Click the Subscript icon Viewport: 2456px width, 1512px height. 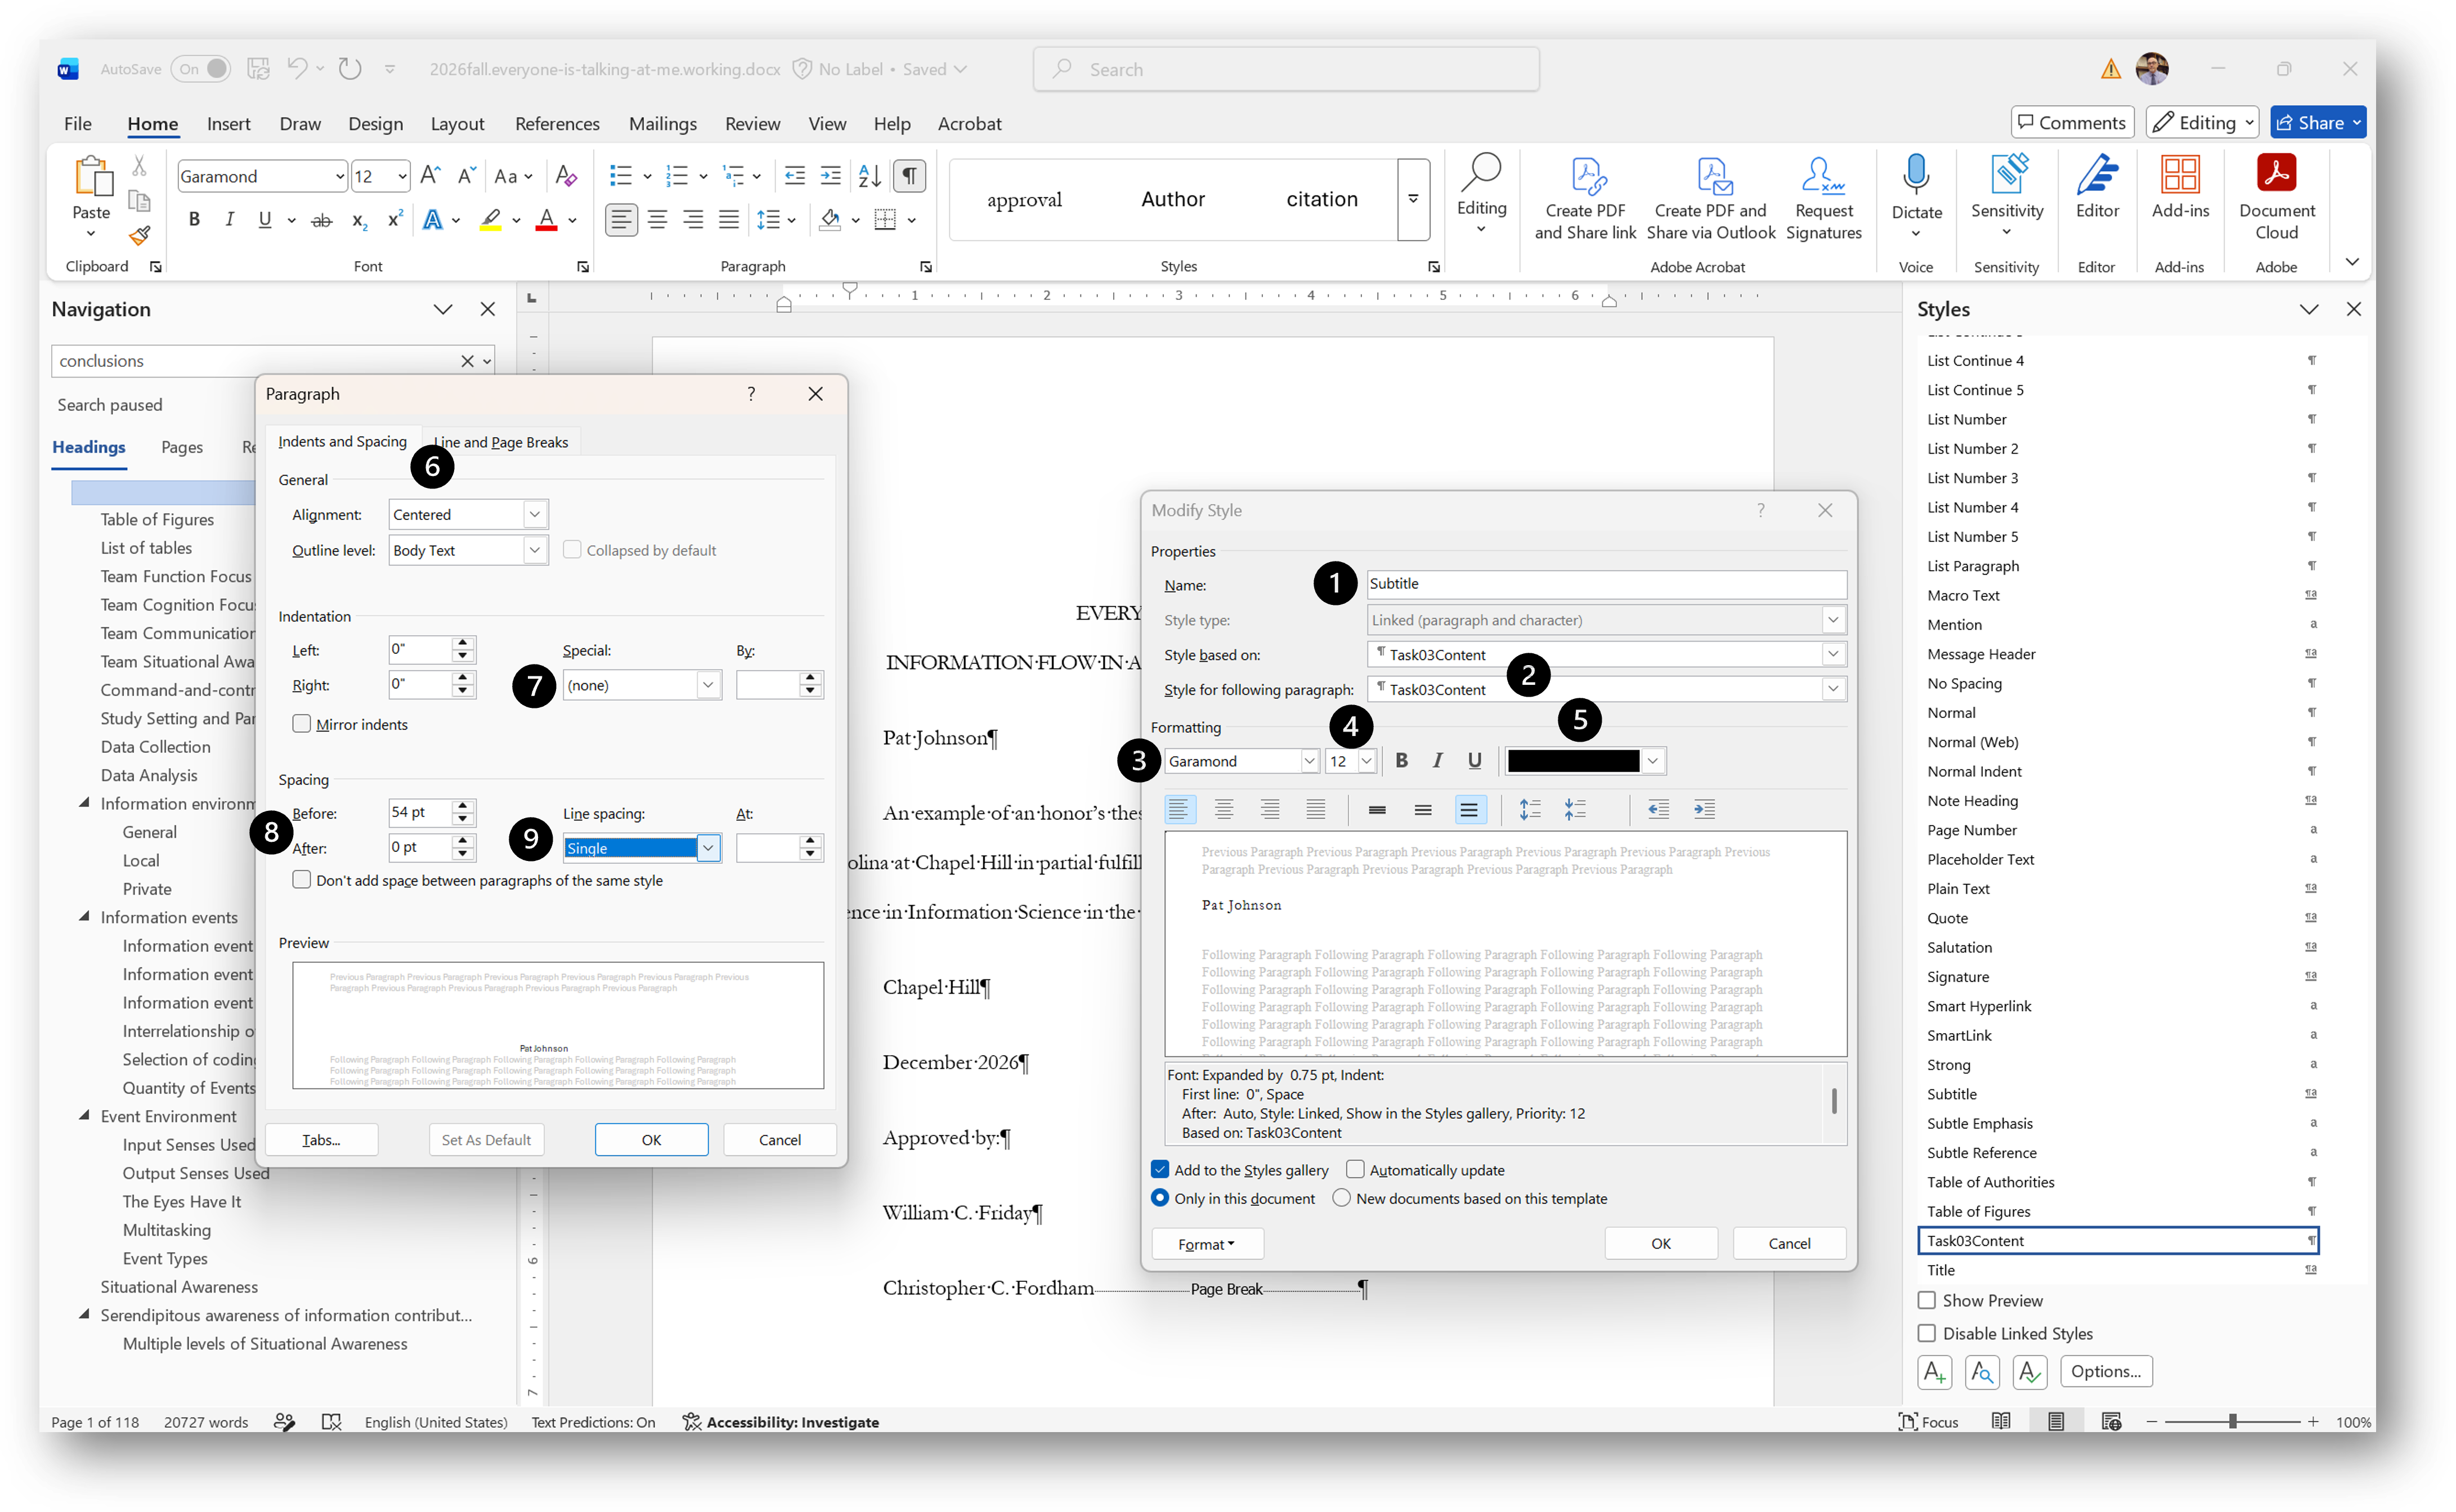click(x=359, y=220)
